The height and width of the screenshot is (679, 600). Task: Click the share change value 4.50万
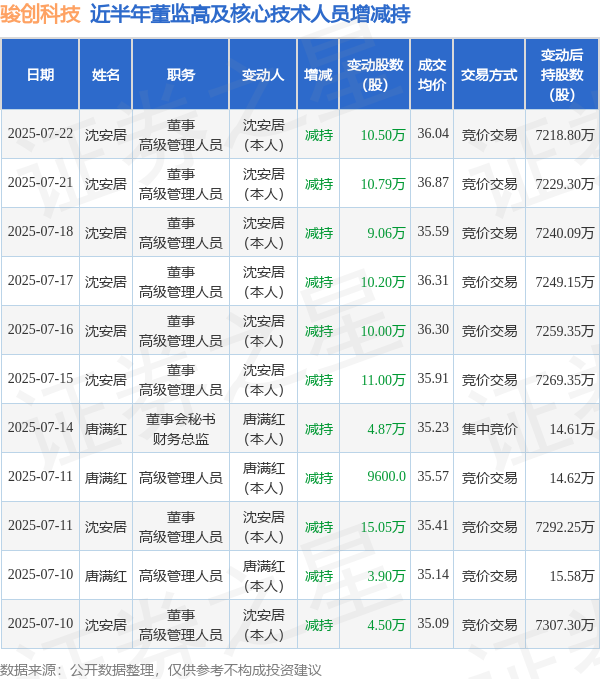coord(386,624)
